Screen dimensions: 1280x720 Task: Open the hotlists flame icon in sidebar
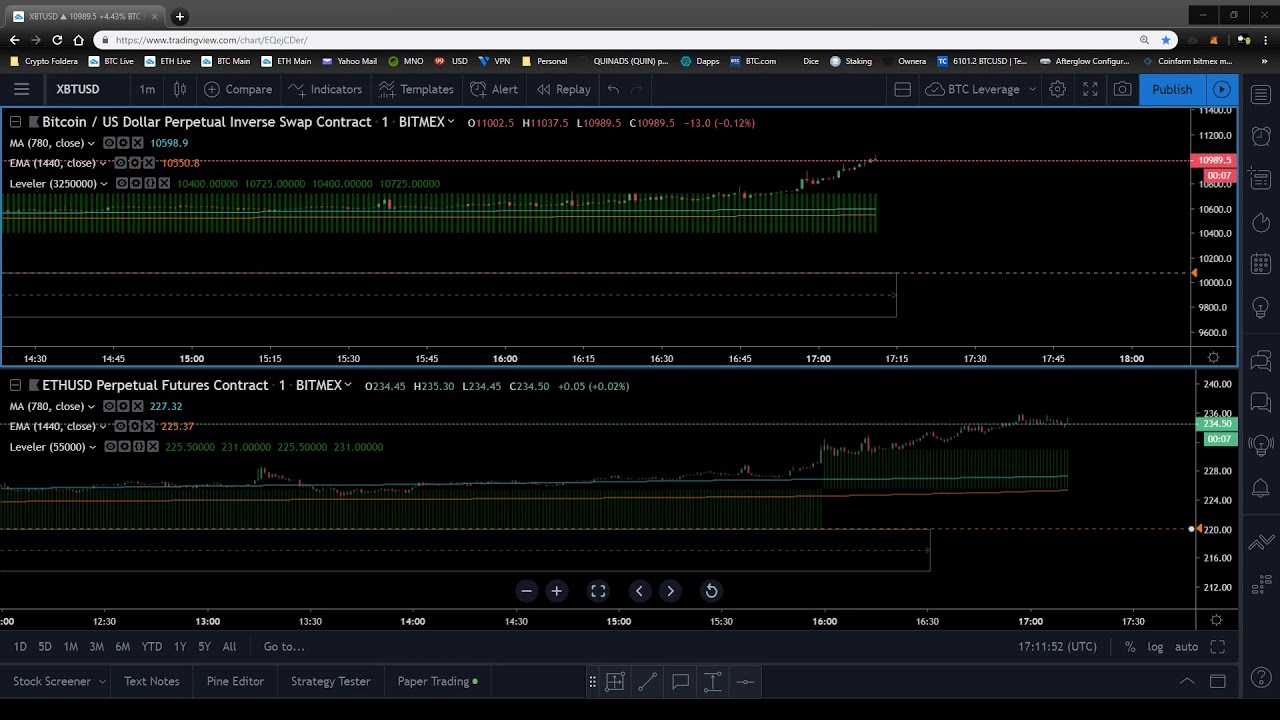[x=1260, y=221]
